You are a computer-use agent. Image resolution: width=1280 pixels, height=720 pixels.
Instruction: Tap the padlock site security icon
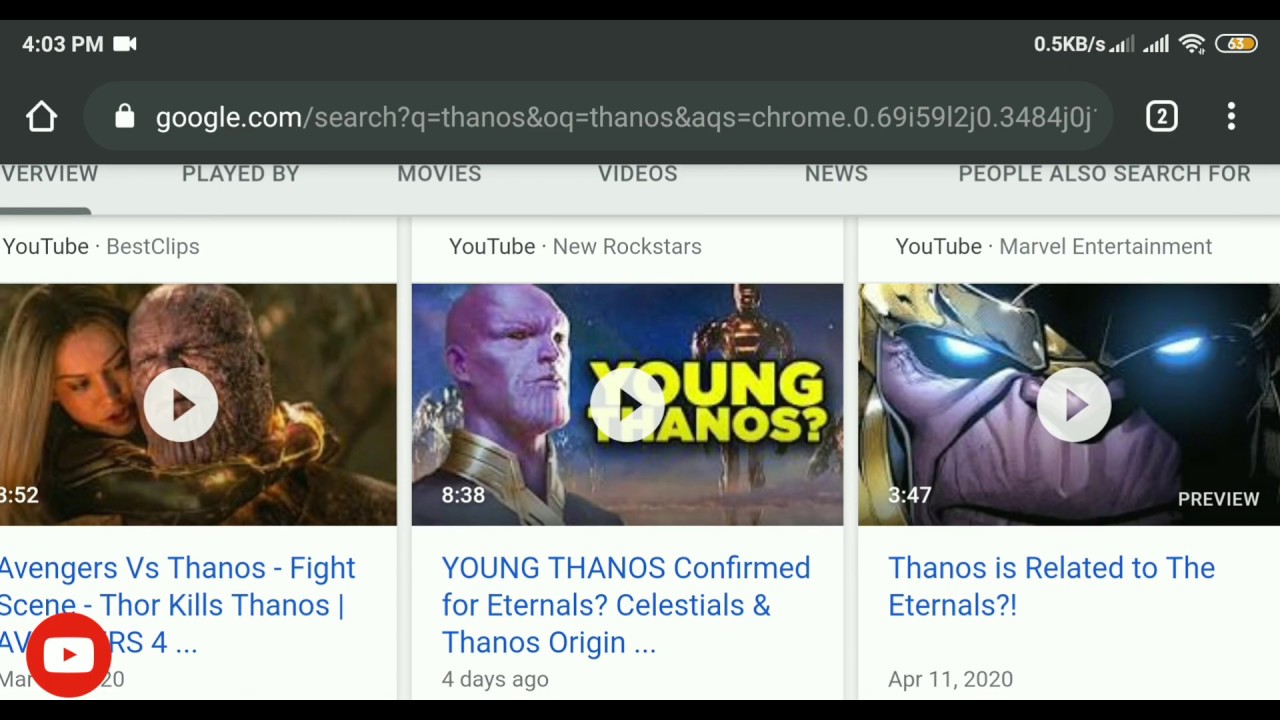click(x=124, y=117)
